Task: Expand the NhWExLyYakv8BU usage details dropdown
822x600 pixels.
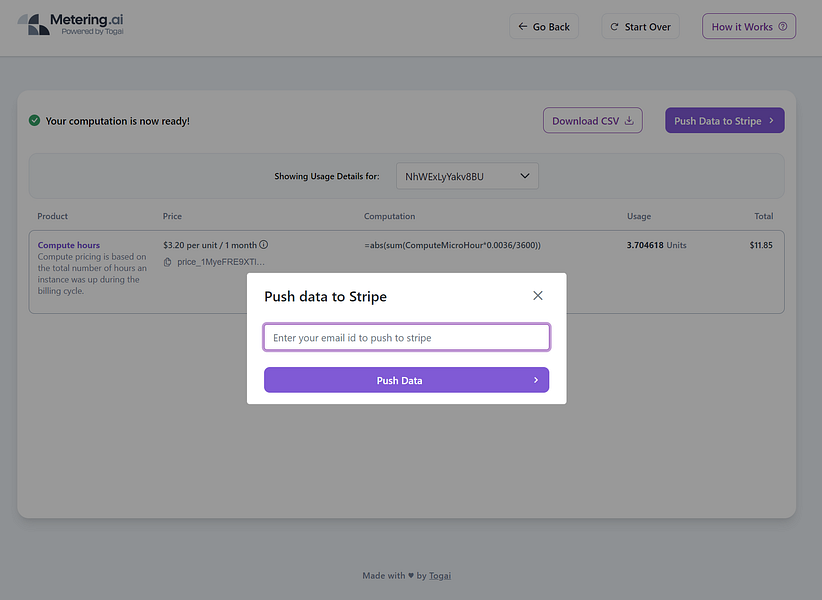Action: pos(467,177)
